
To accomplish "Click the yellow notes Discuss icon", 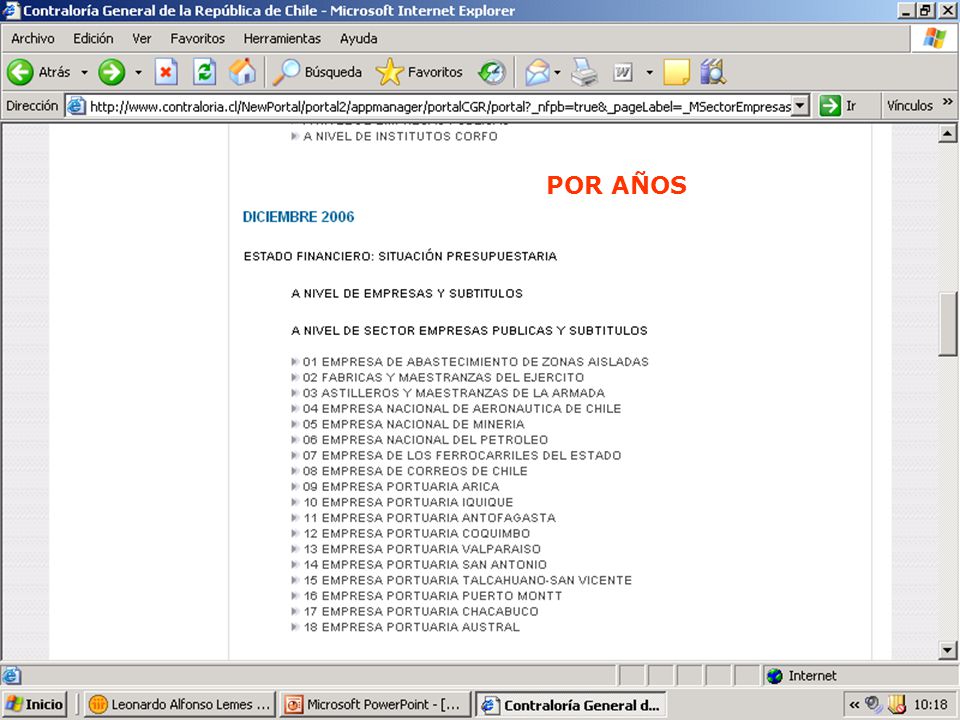I will [x=677, y=72].
